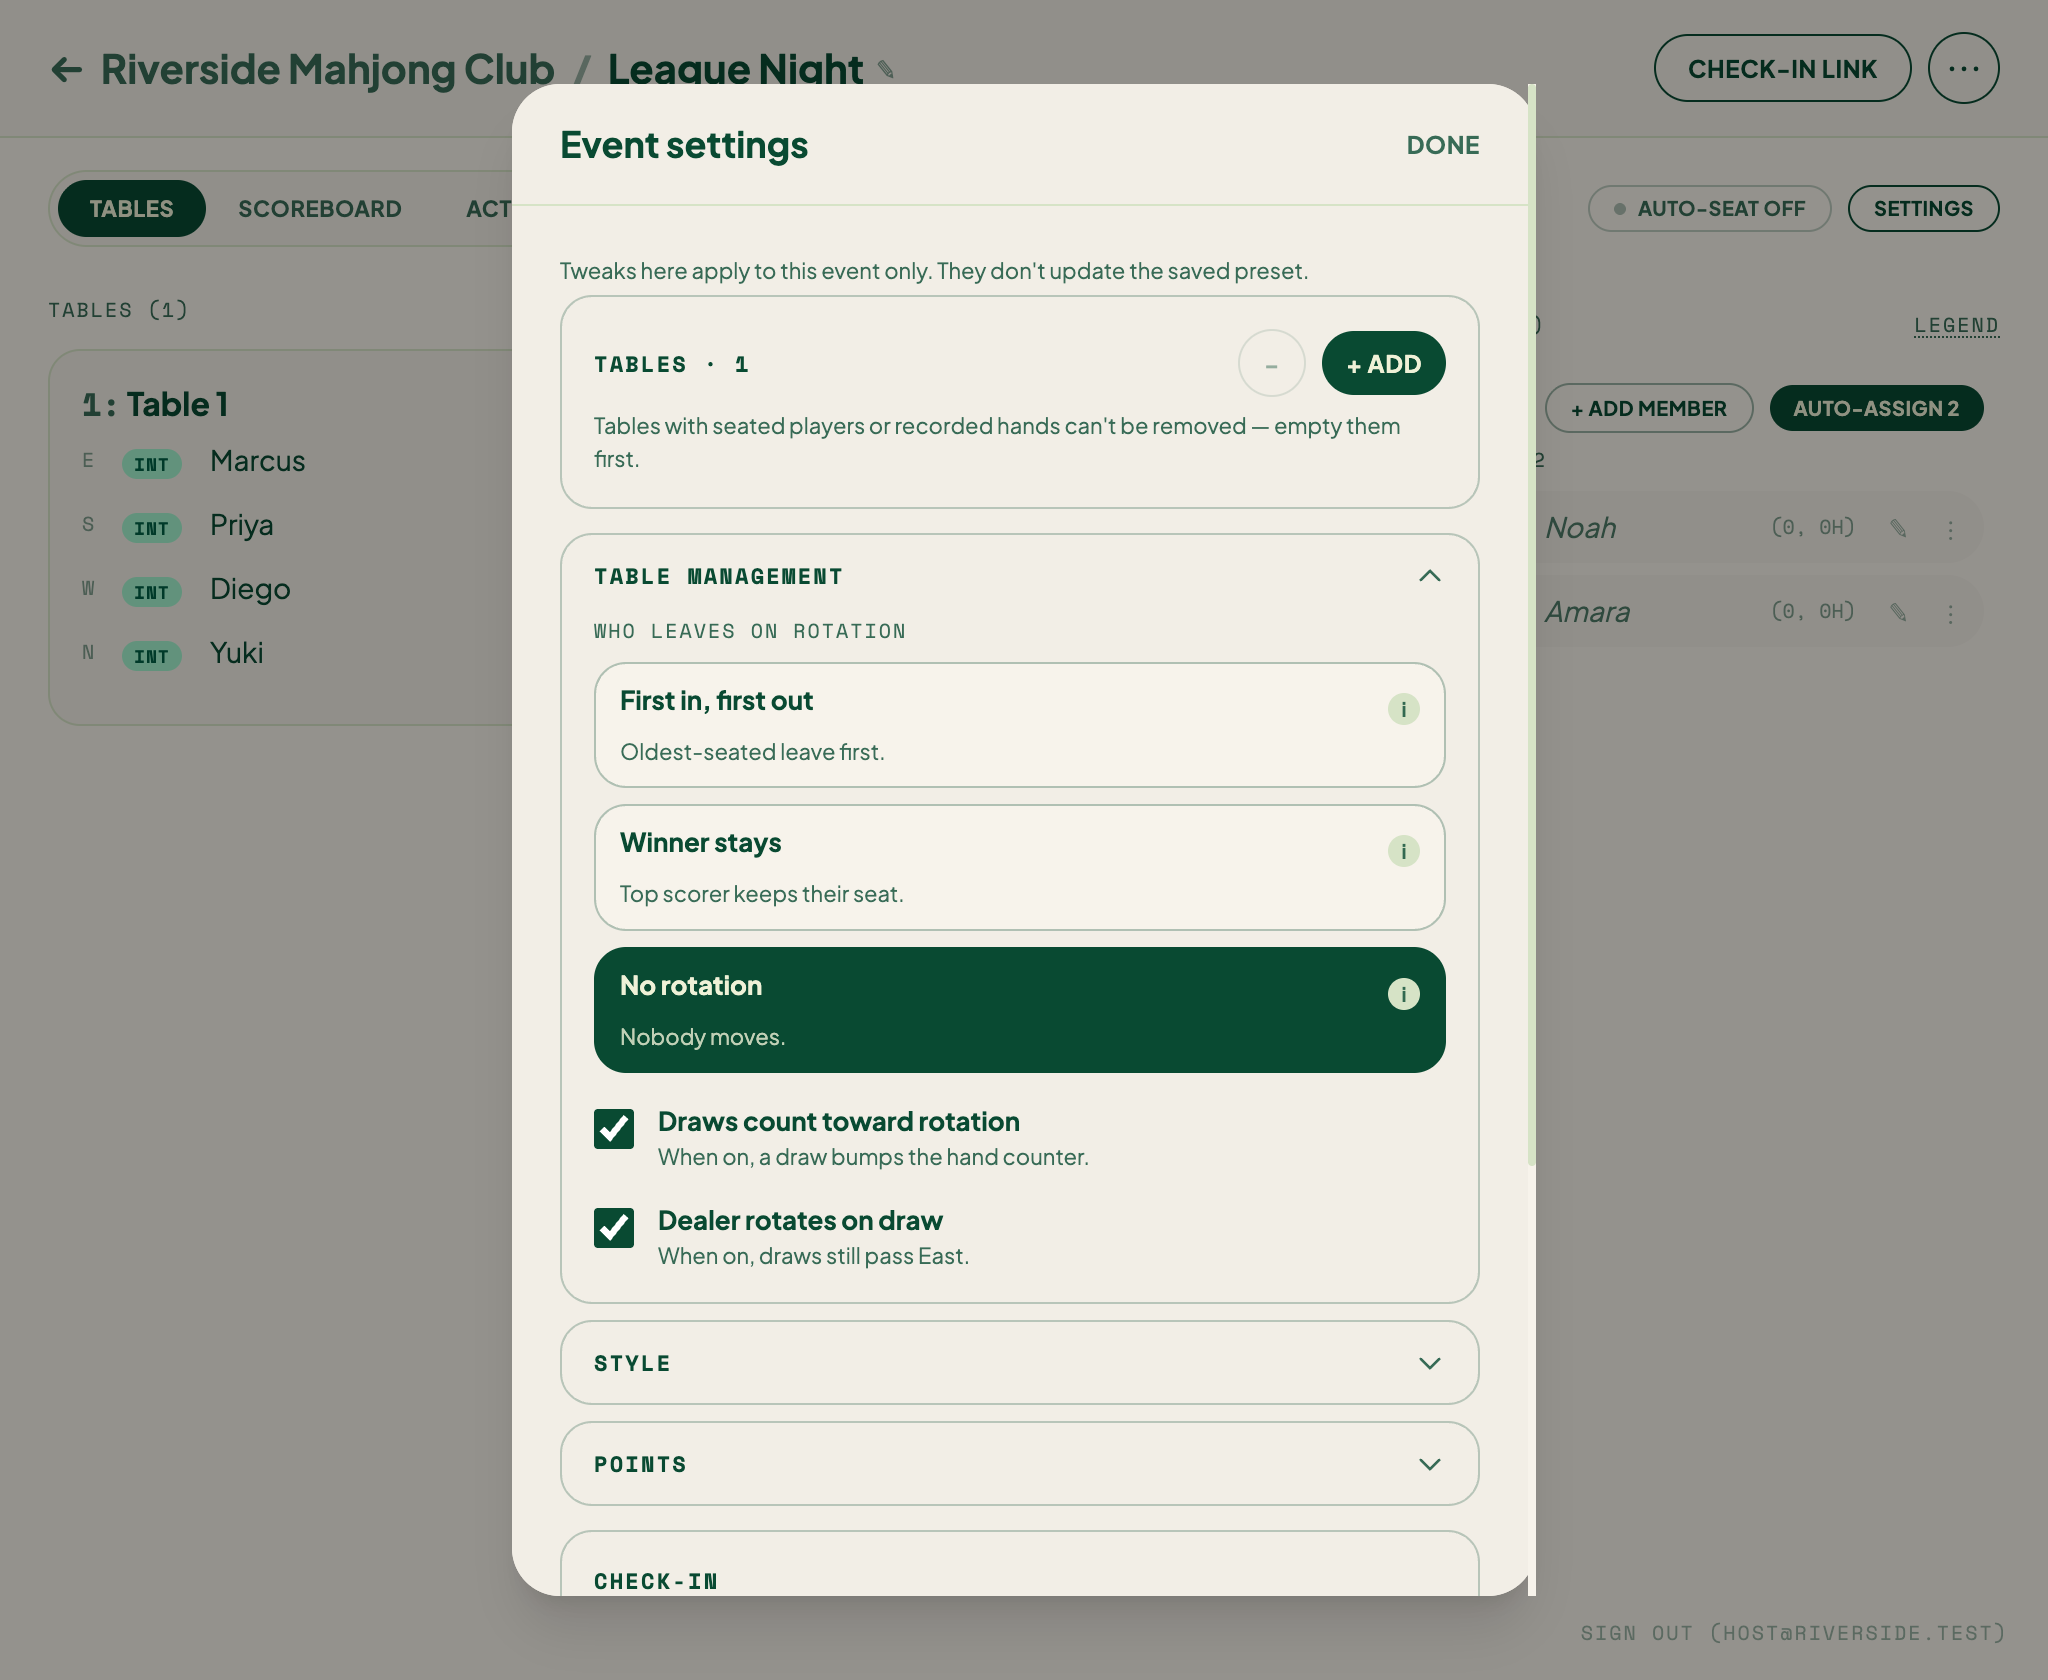Show info for No rotation
This screenshot has height=1680, width=2048.
[1403, 994]
